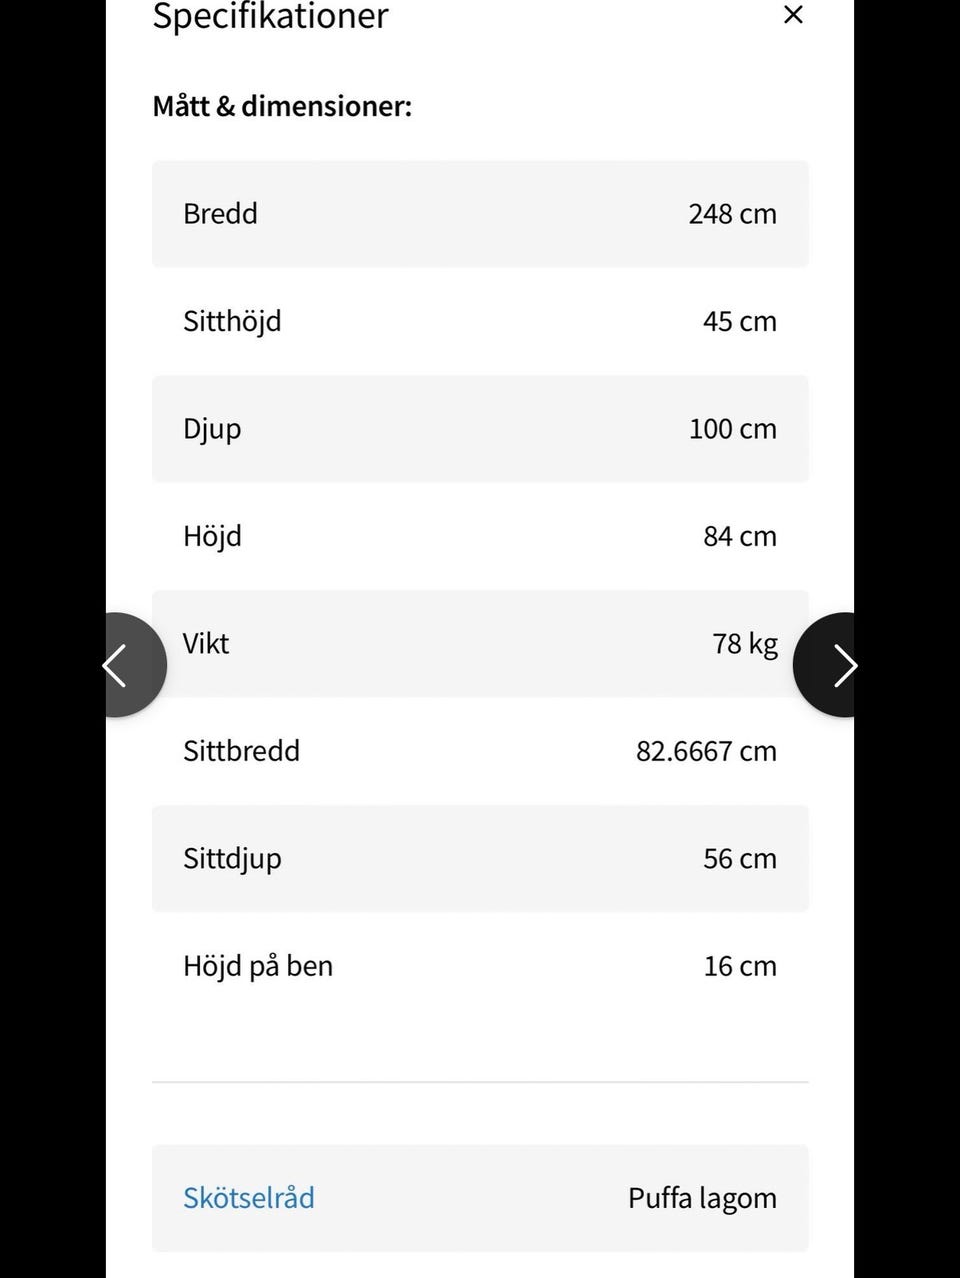Click the 82.6667 cm seat width value
960x1278 pixels.
click(x=706, y=751)
